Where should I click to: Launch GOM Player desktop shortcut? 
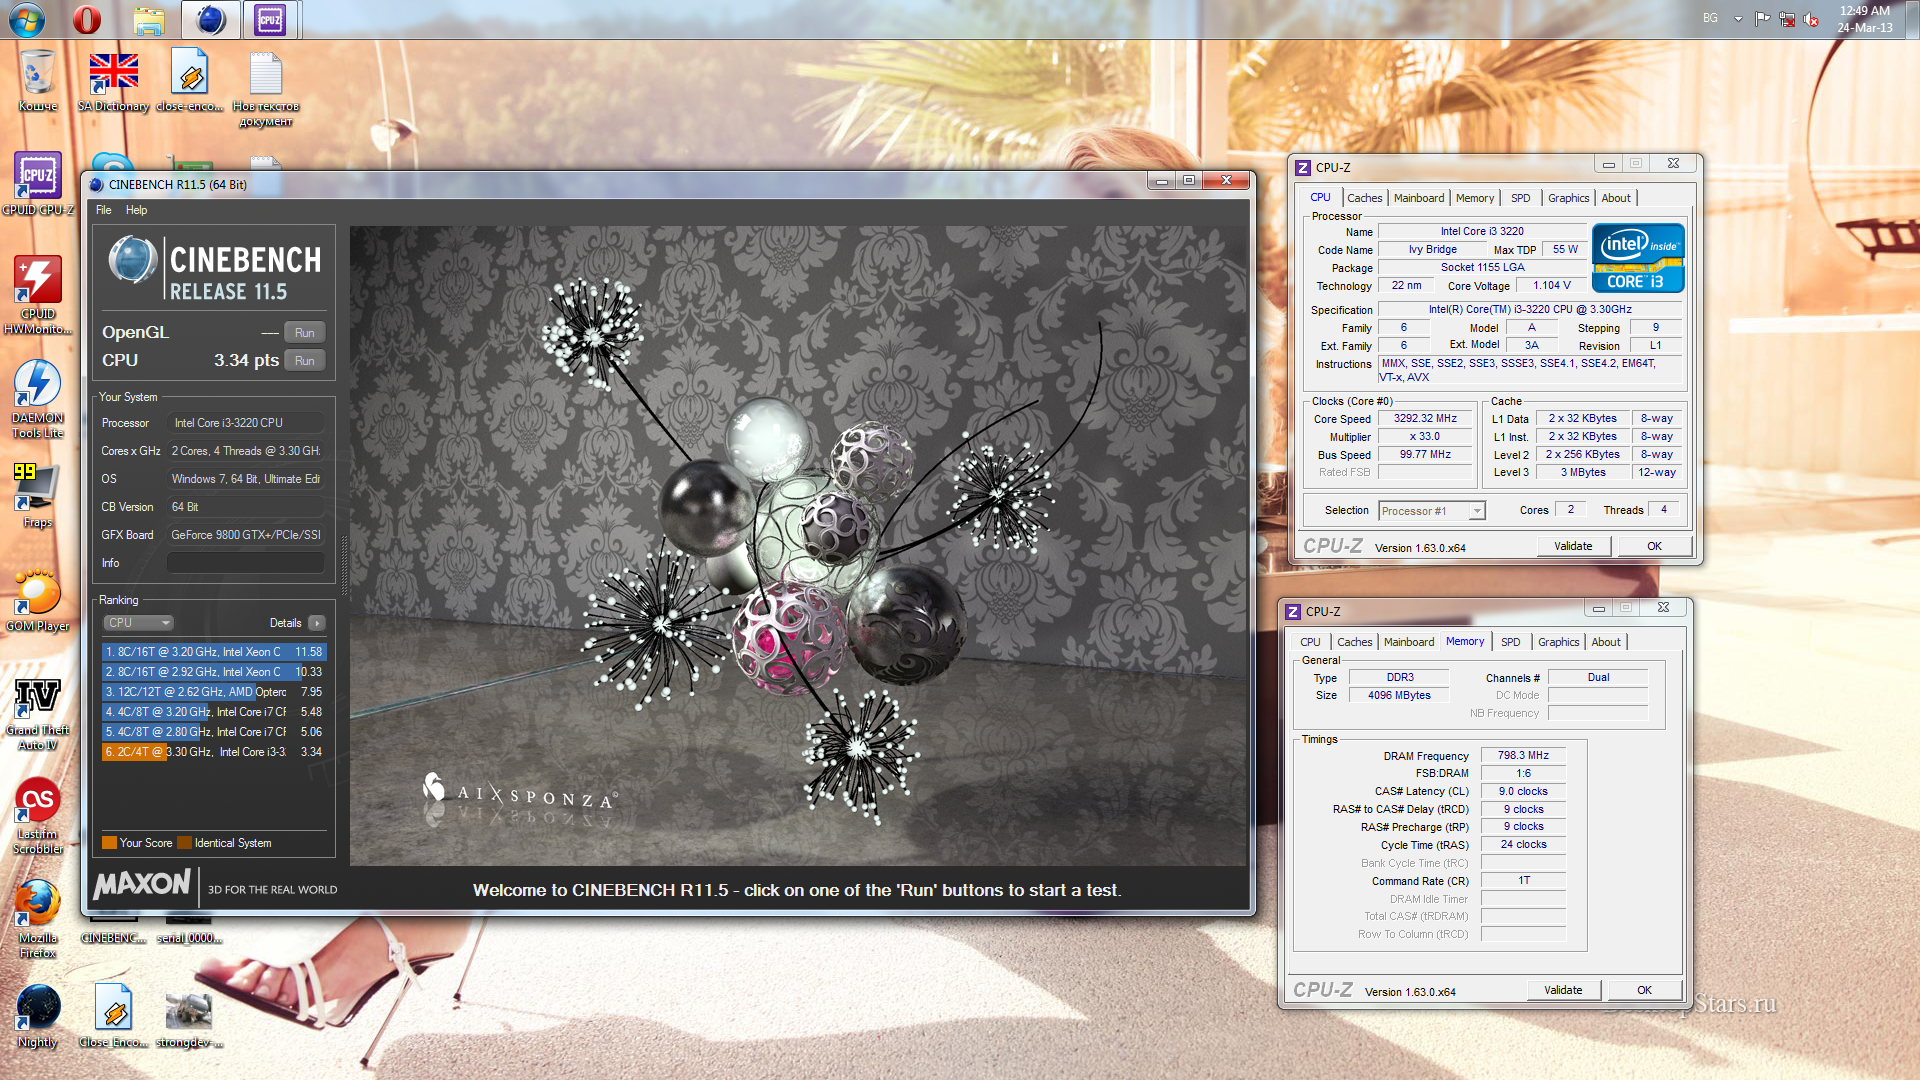[38, 599]
